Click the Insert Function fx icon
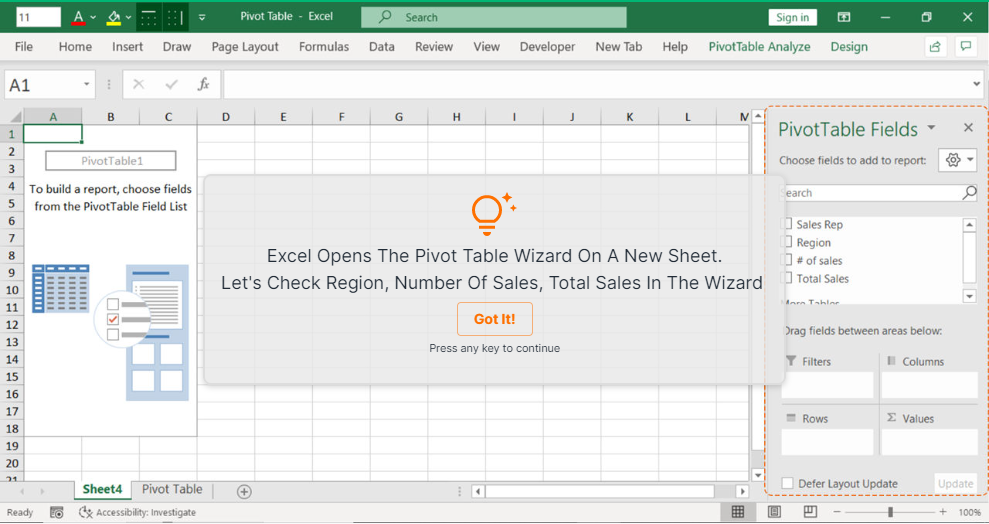Viewport: 989px width, 524px height. tap(203, 84)
